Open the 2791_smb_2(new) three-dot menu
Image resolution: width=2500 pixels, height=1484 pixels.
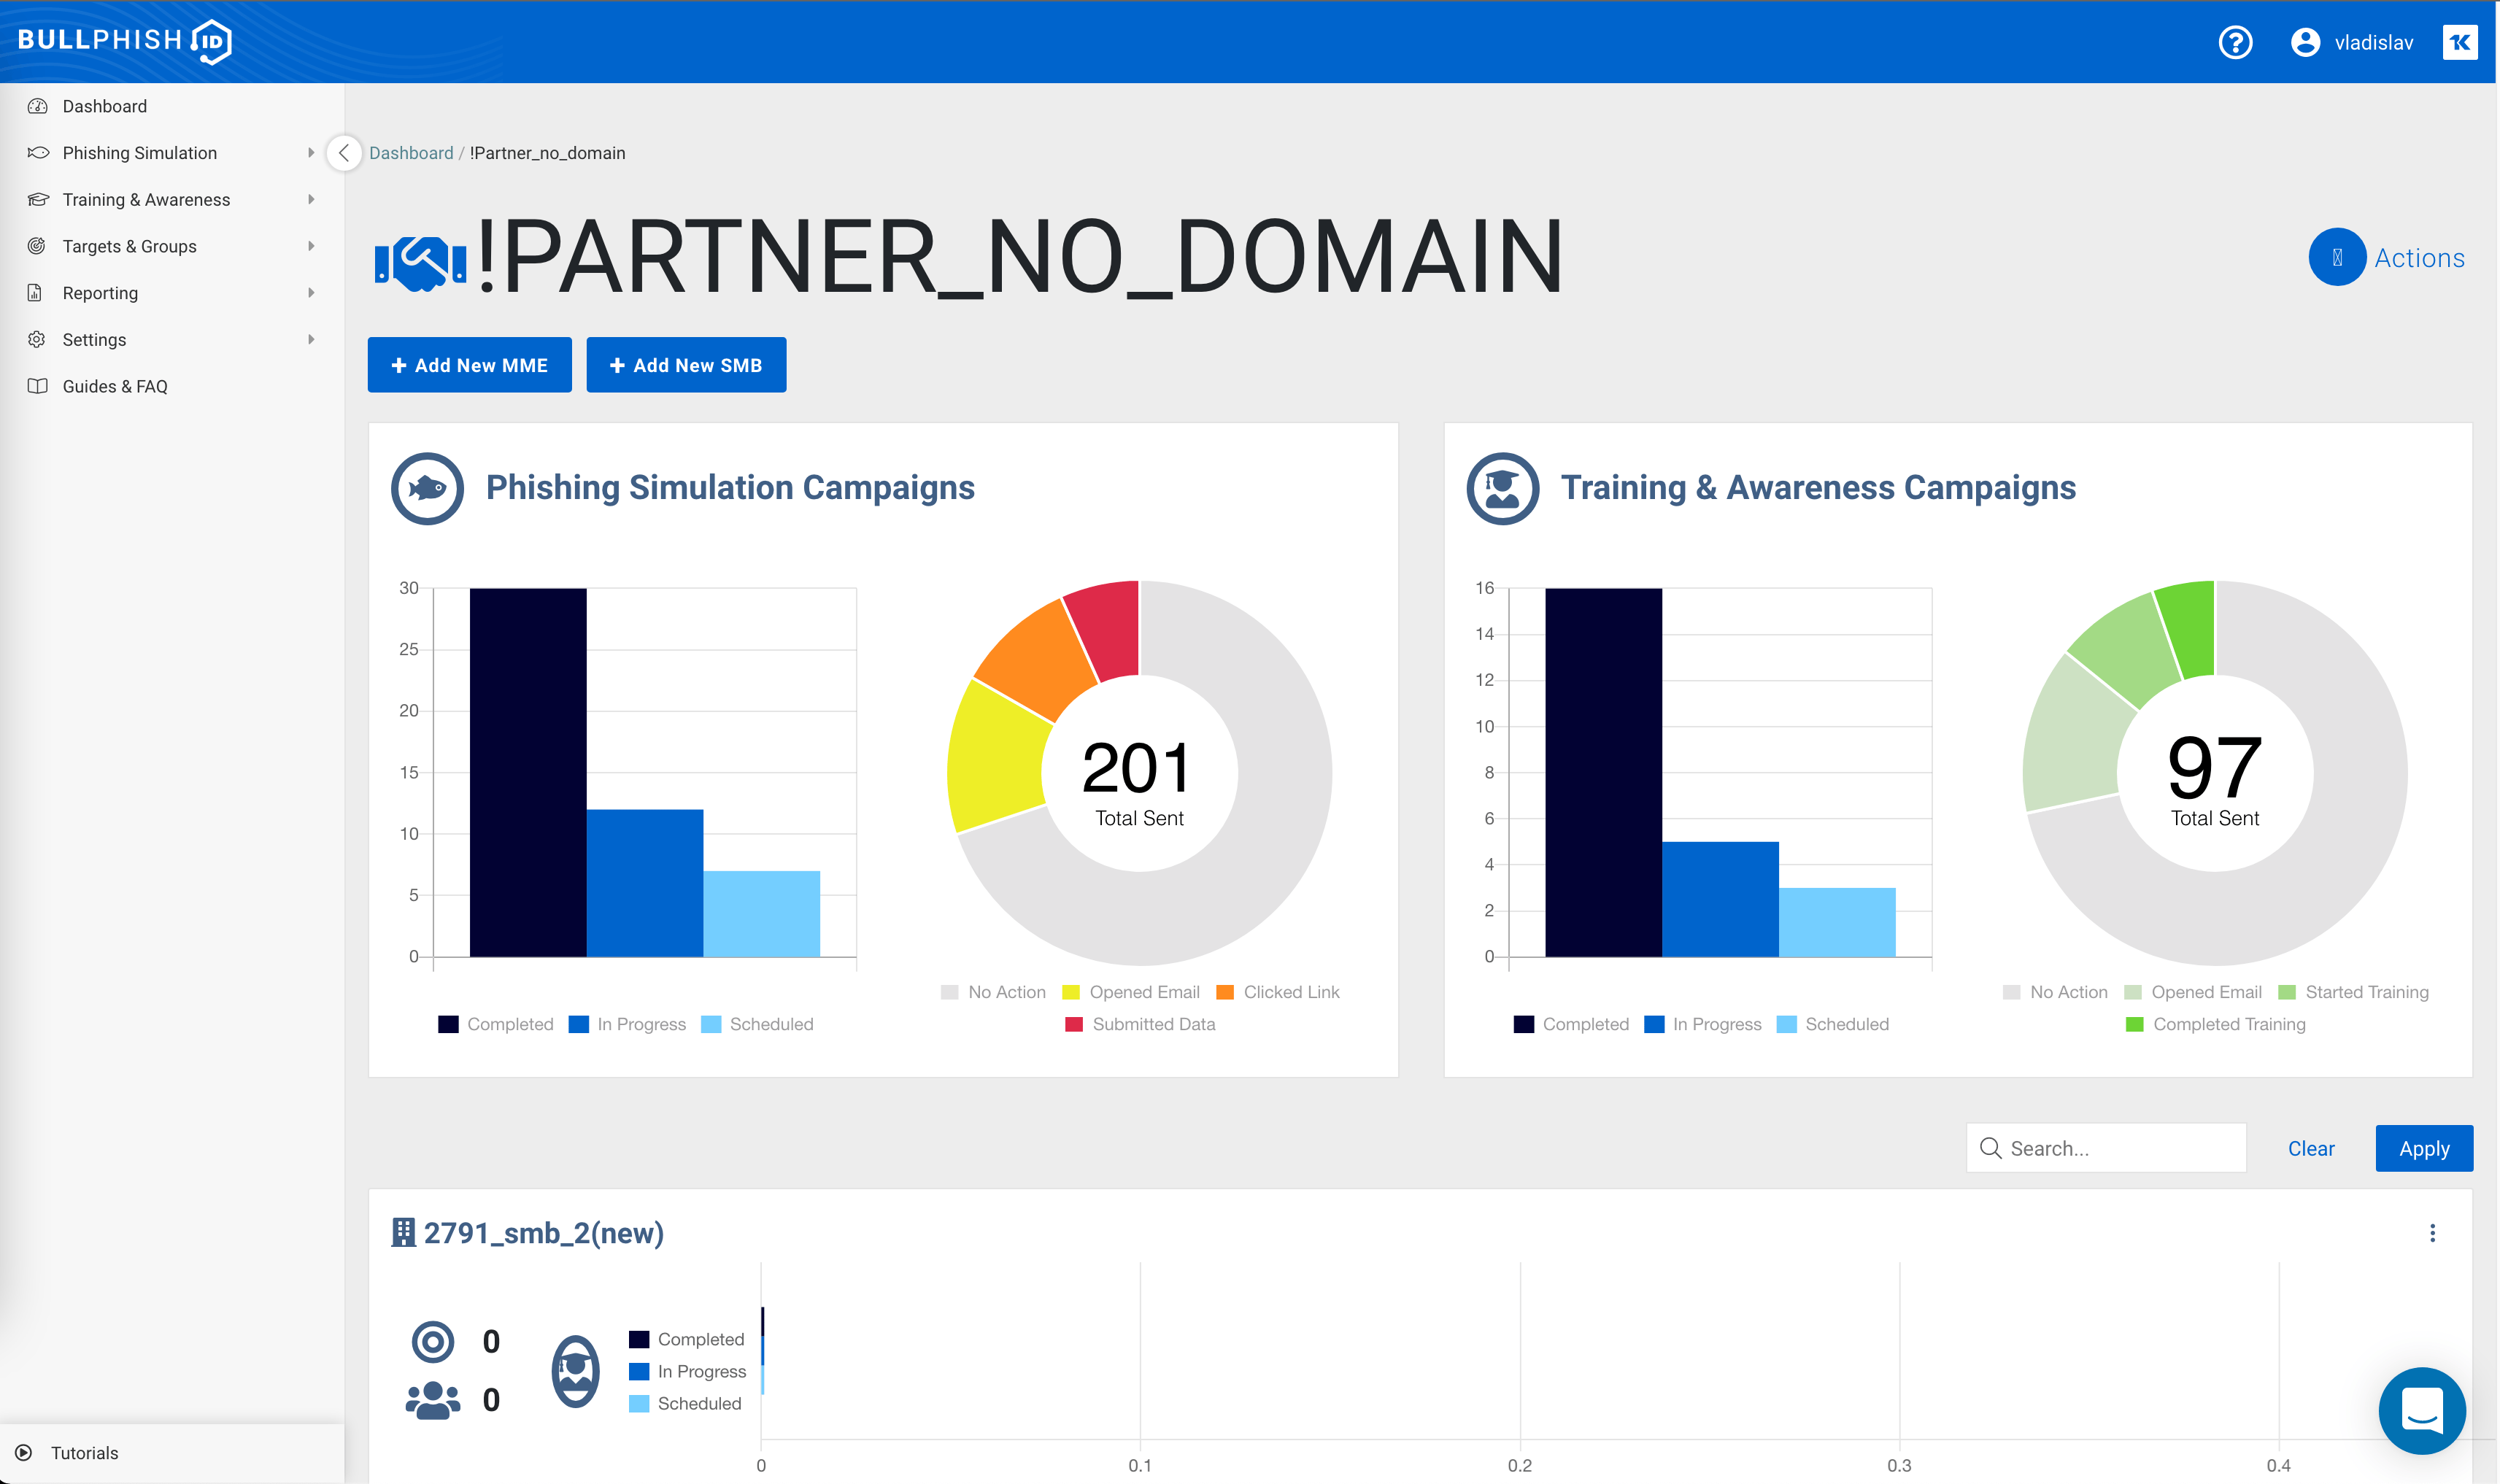click(2432, 1233)
